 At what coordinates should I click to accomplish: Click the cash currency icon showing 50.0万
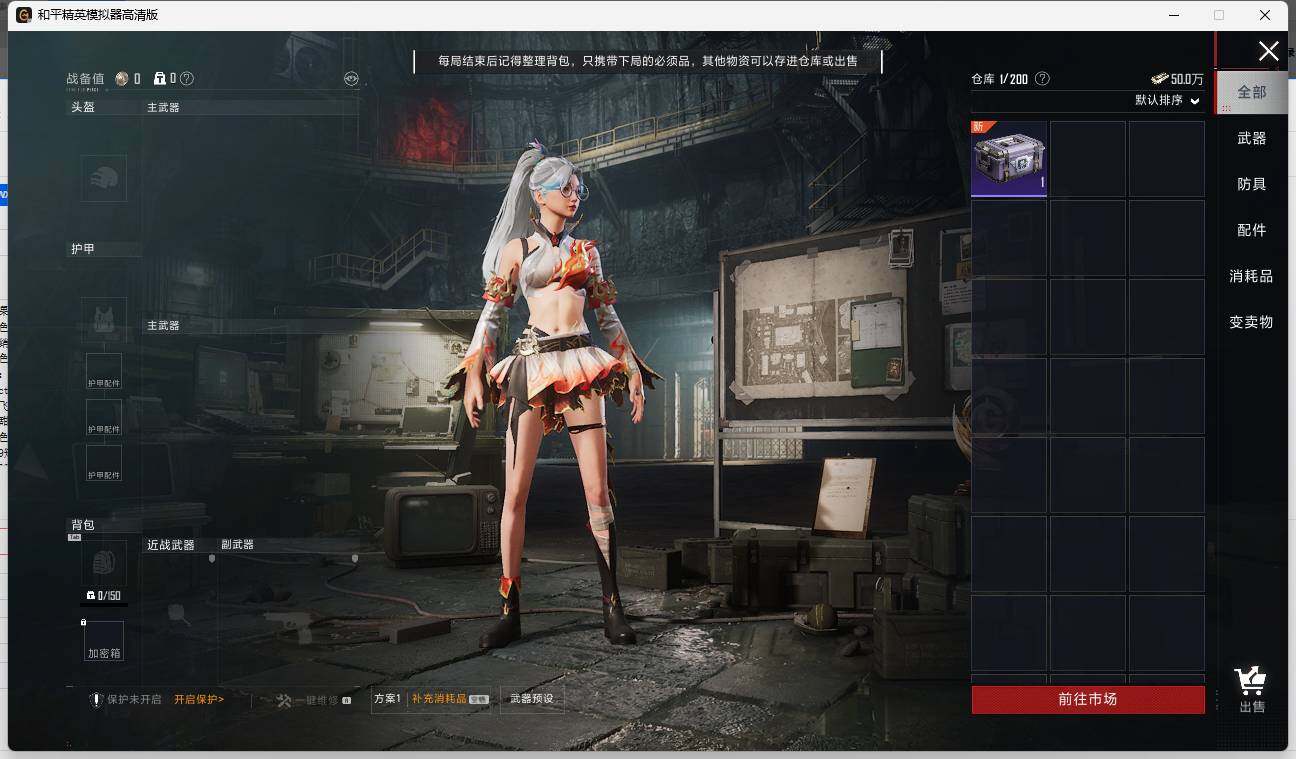pyautogui.click(x=1159, y=78)
